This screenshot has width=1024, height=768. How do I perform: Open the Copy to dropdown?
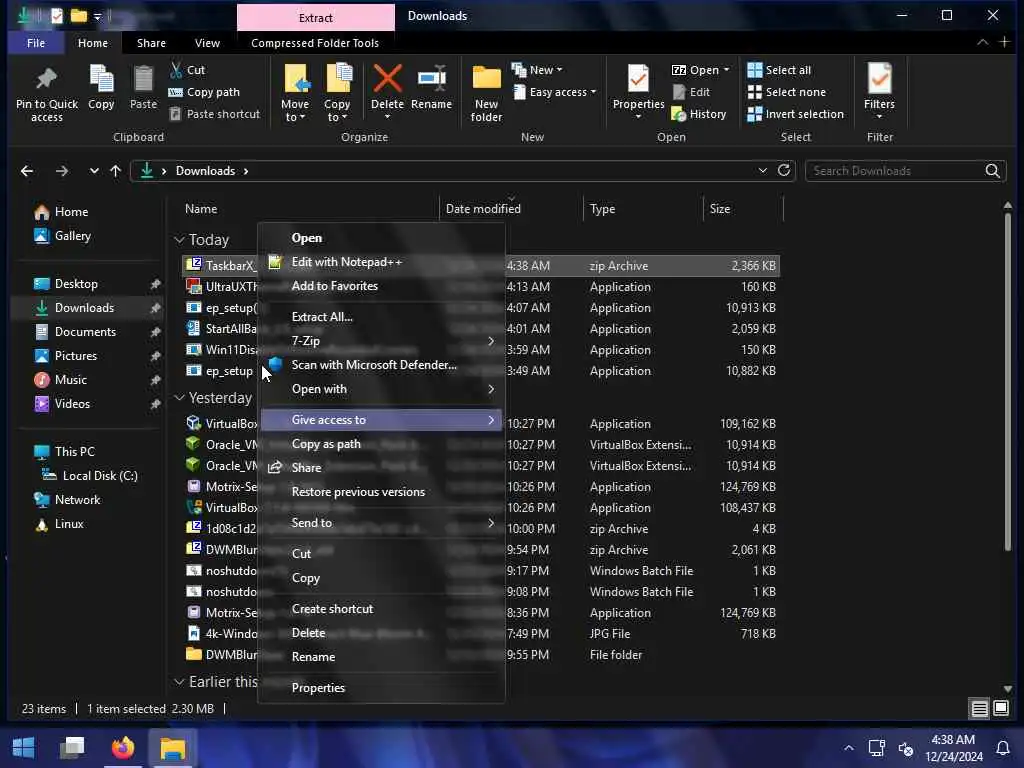[337, 110]
